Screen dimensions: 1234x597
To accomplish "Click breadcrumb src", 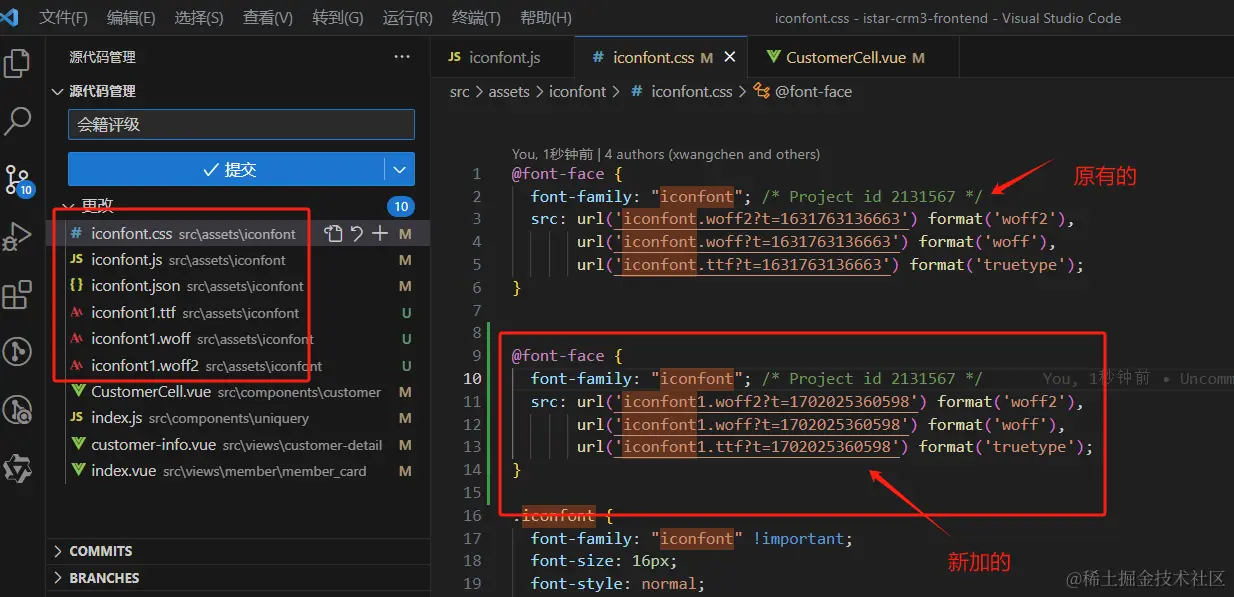I will coord(459,91).
